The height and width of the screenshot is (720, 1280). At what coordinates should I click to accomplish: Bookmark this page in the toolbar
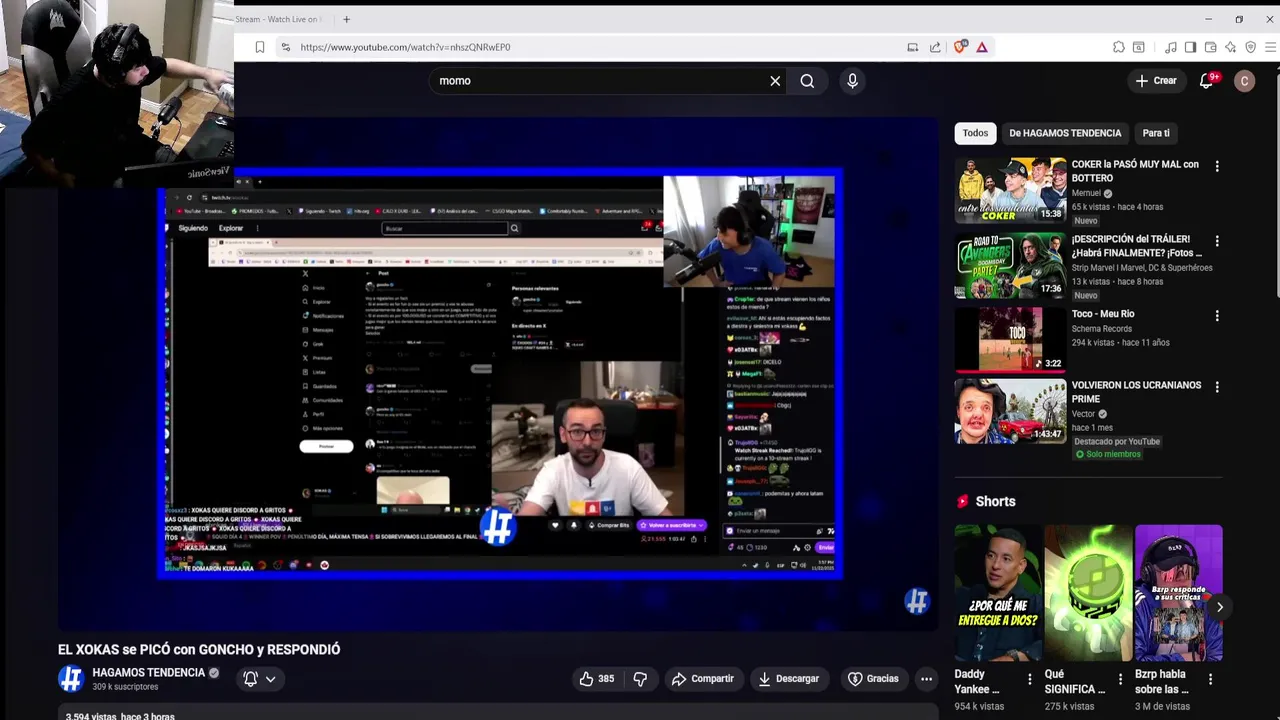[x=260, y=47]
